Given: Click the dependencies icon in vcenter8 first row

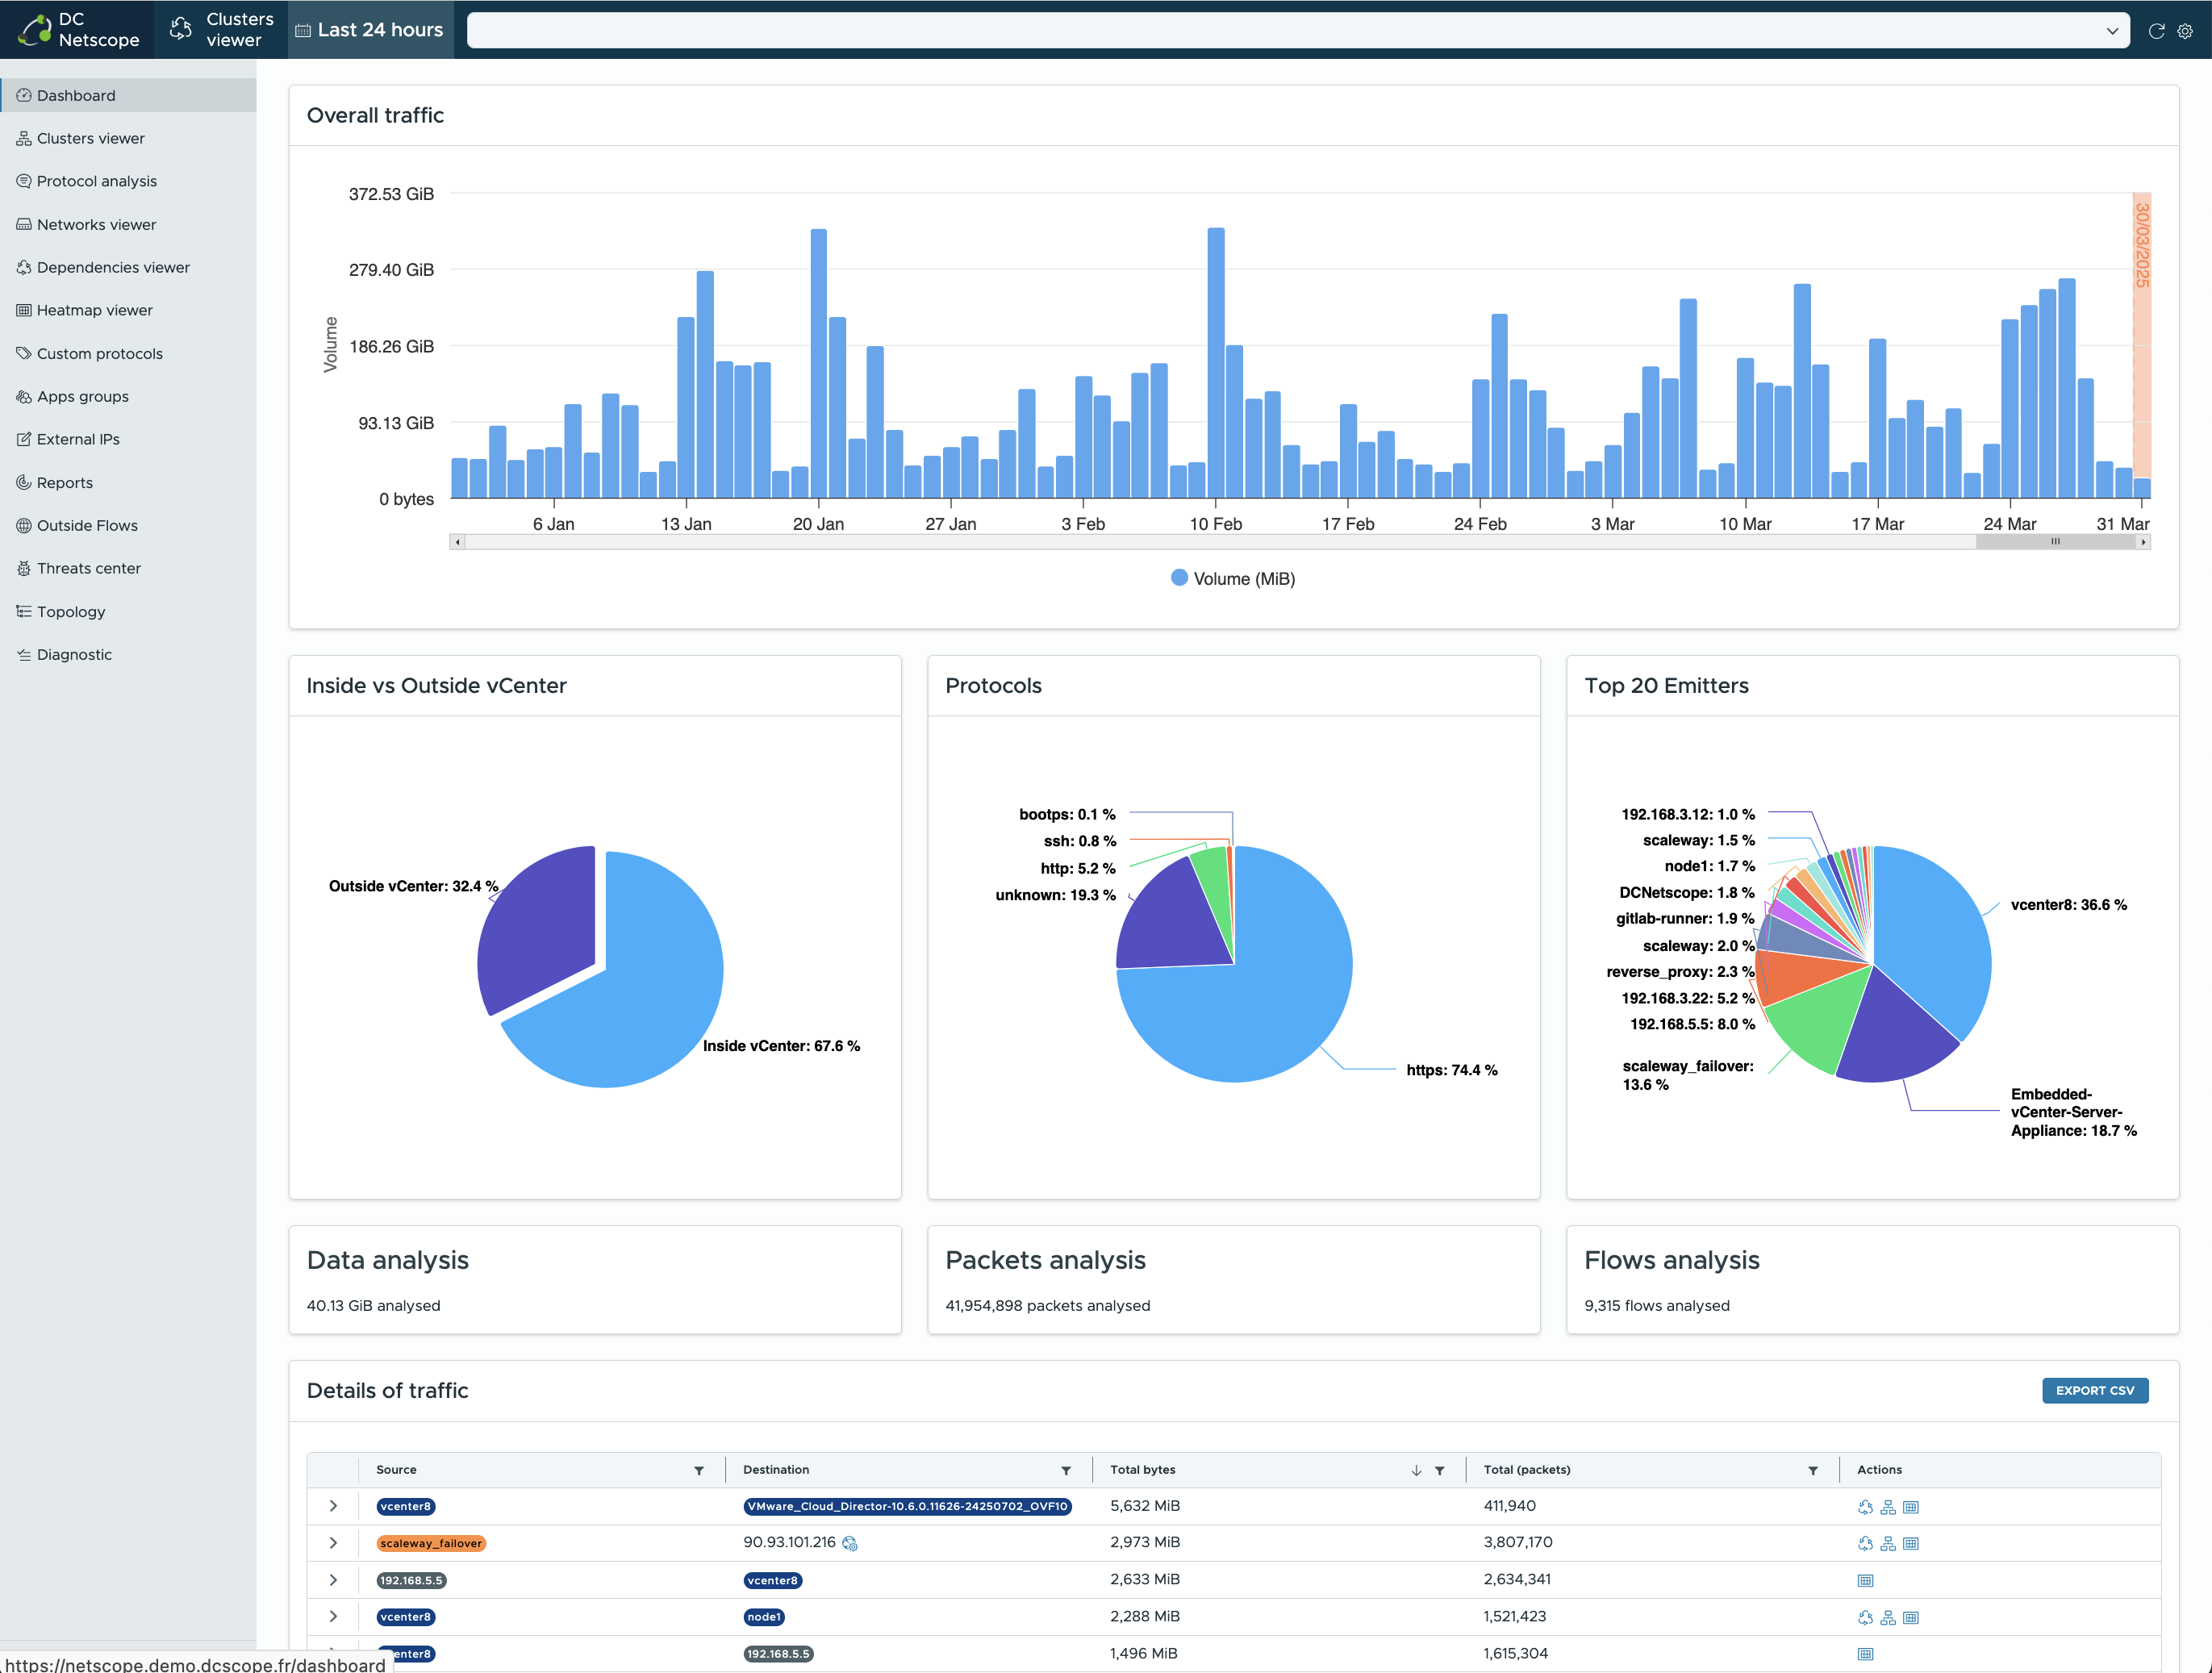Looking at the screenshot, I should (1865, 1507).
